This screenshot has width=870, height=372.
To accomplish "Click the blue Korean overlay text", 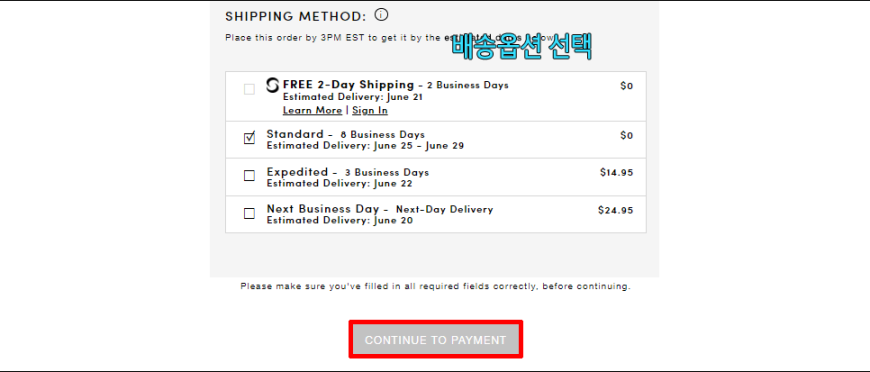I will point(522,47).
